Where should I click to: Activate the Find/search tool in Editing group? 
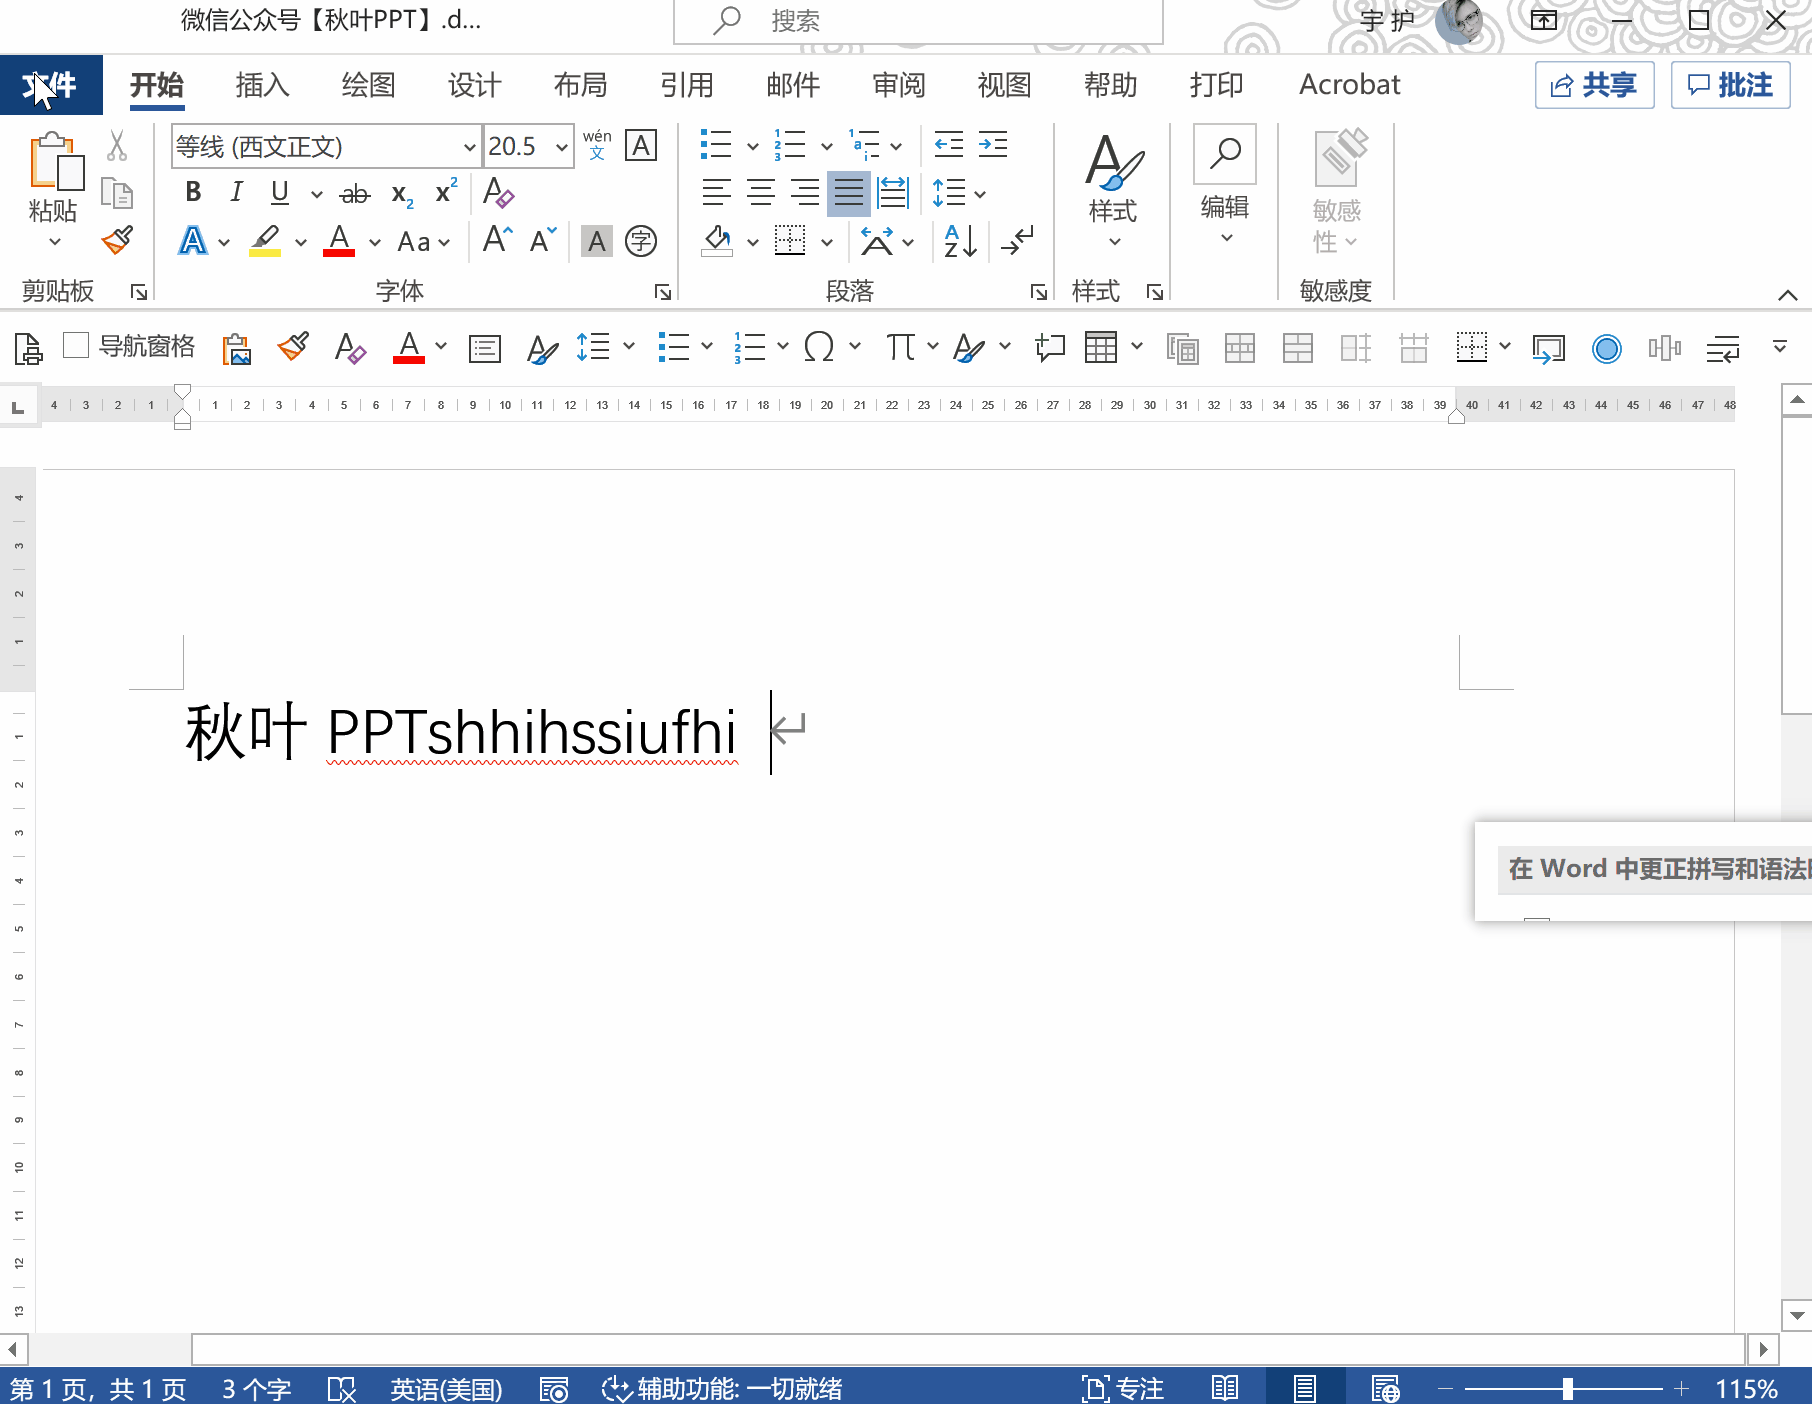pyautogui.click(x=1224, y=155)
